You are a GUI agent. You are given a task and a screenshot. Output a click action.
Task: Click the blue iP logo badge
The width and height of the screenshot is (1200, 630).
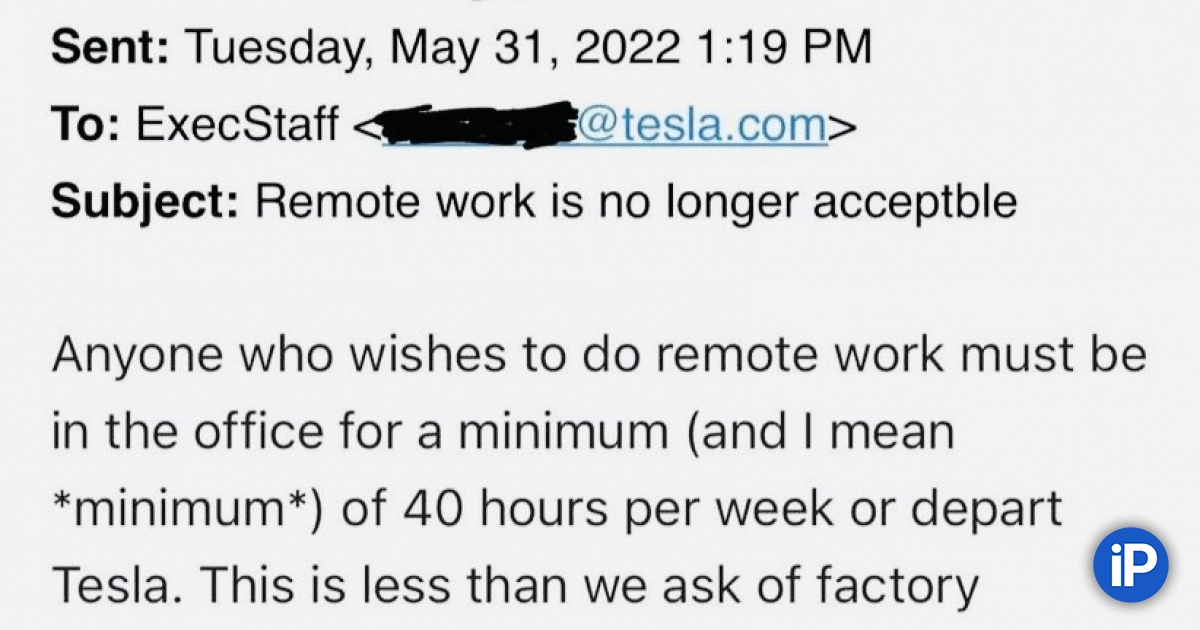pos(1130,567)
